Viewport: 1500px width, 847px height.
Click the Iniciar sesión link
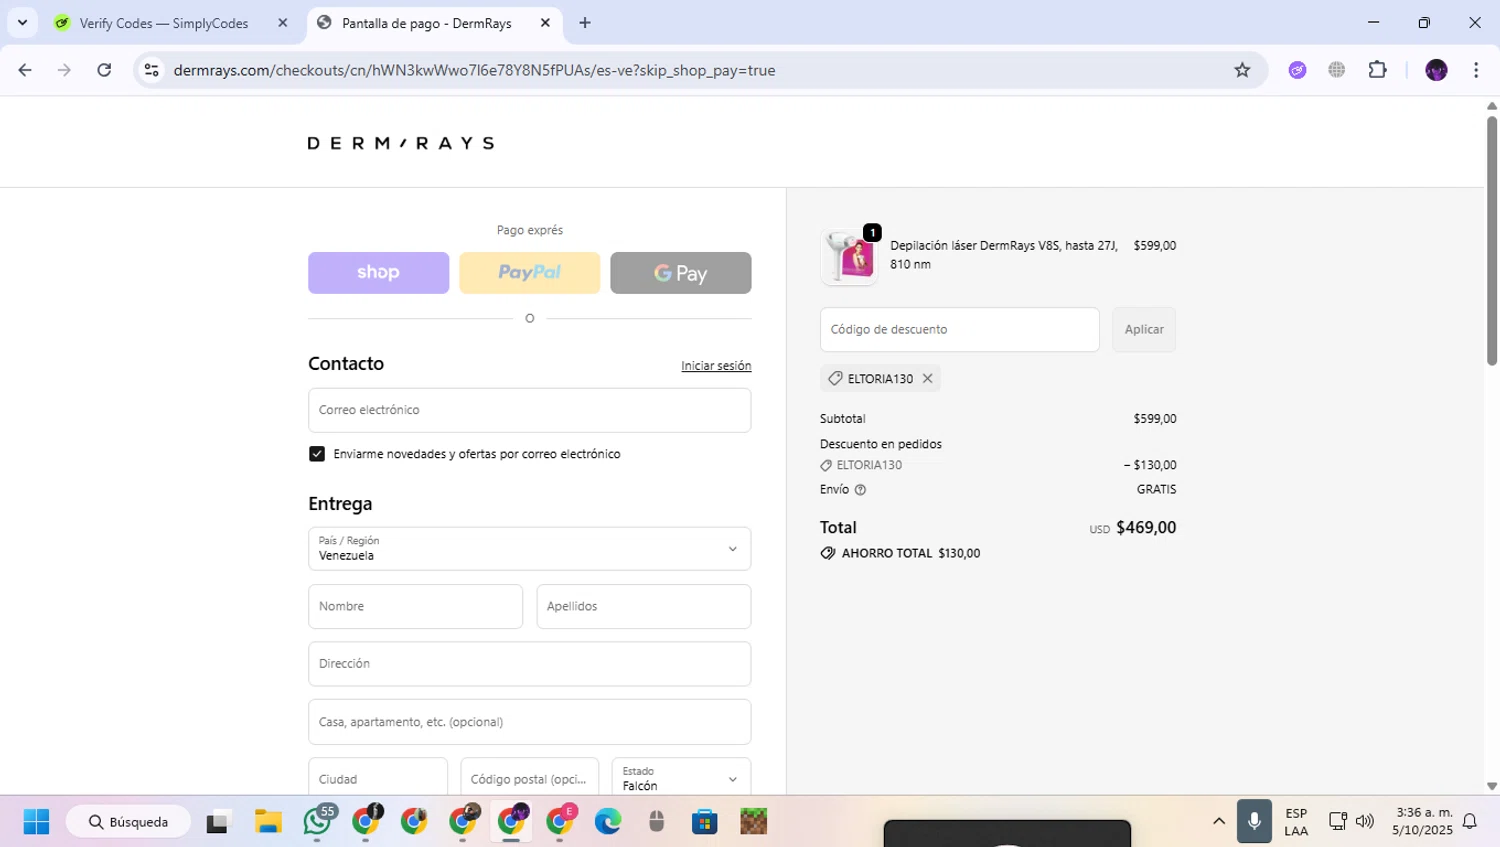coord(716,366)
